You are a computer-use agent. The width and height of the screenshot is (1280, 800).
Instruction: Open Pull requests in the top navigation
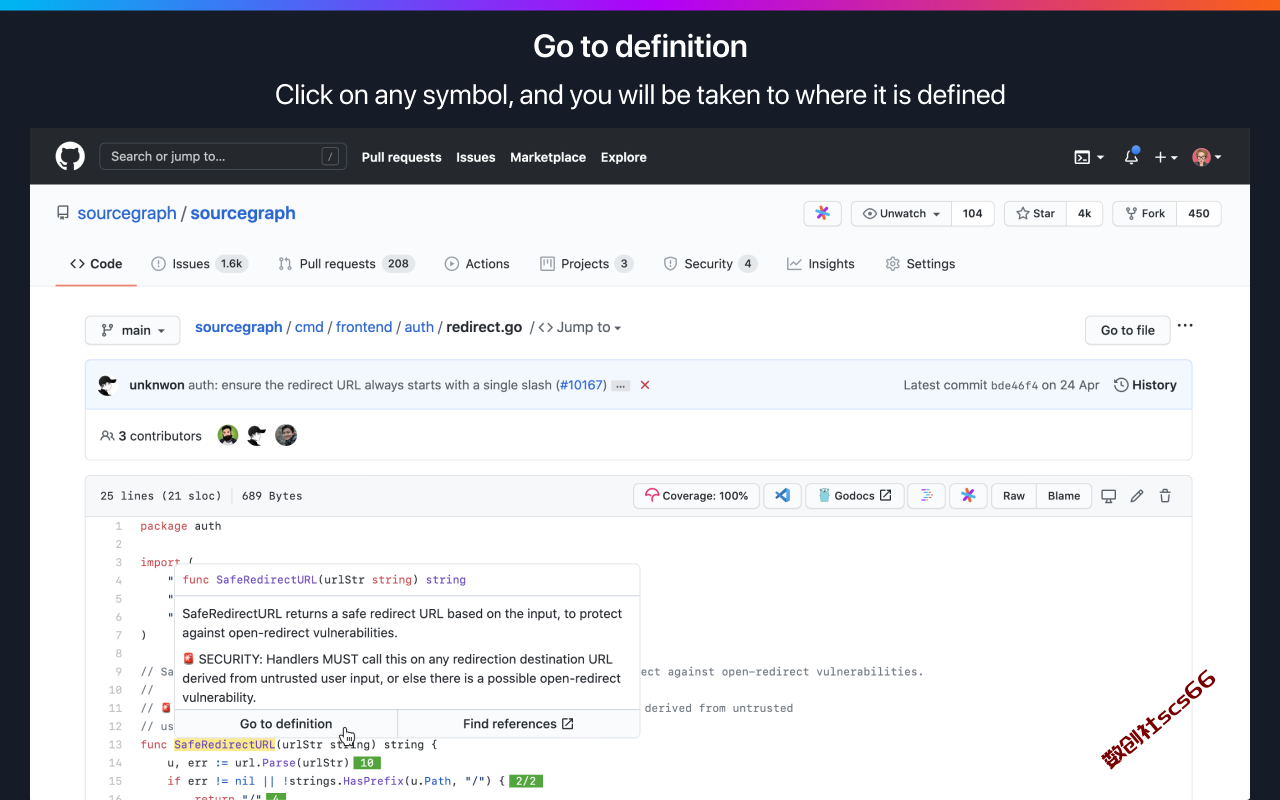click(x=401, y=157)
